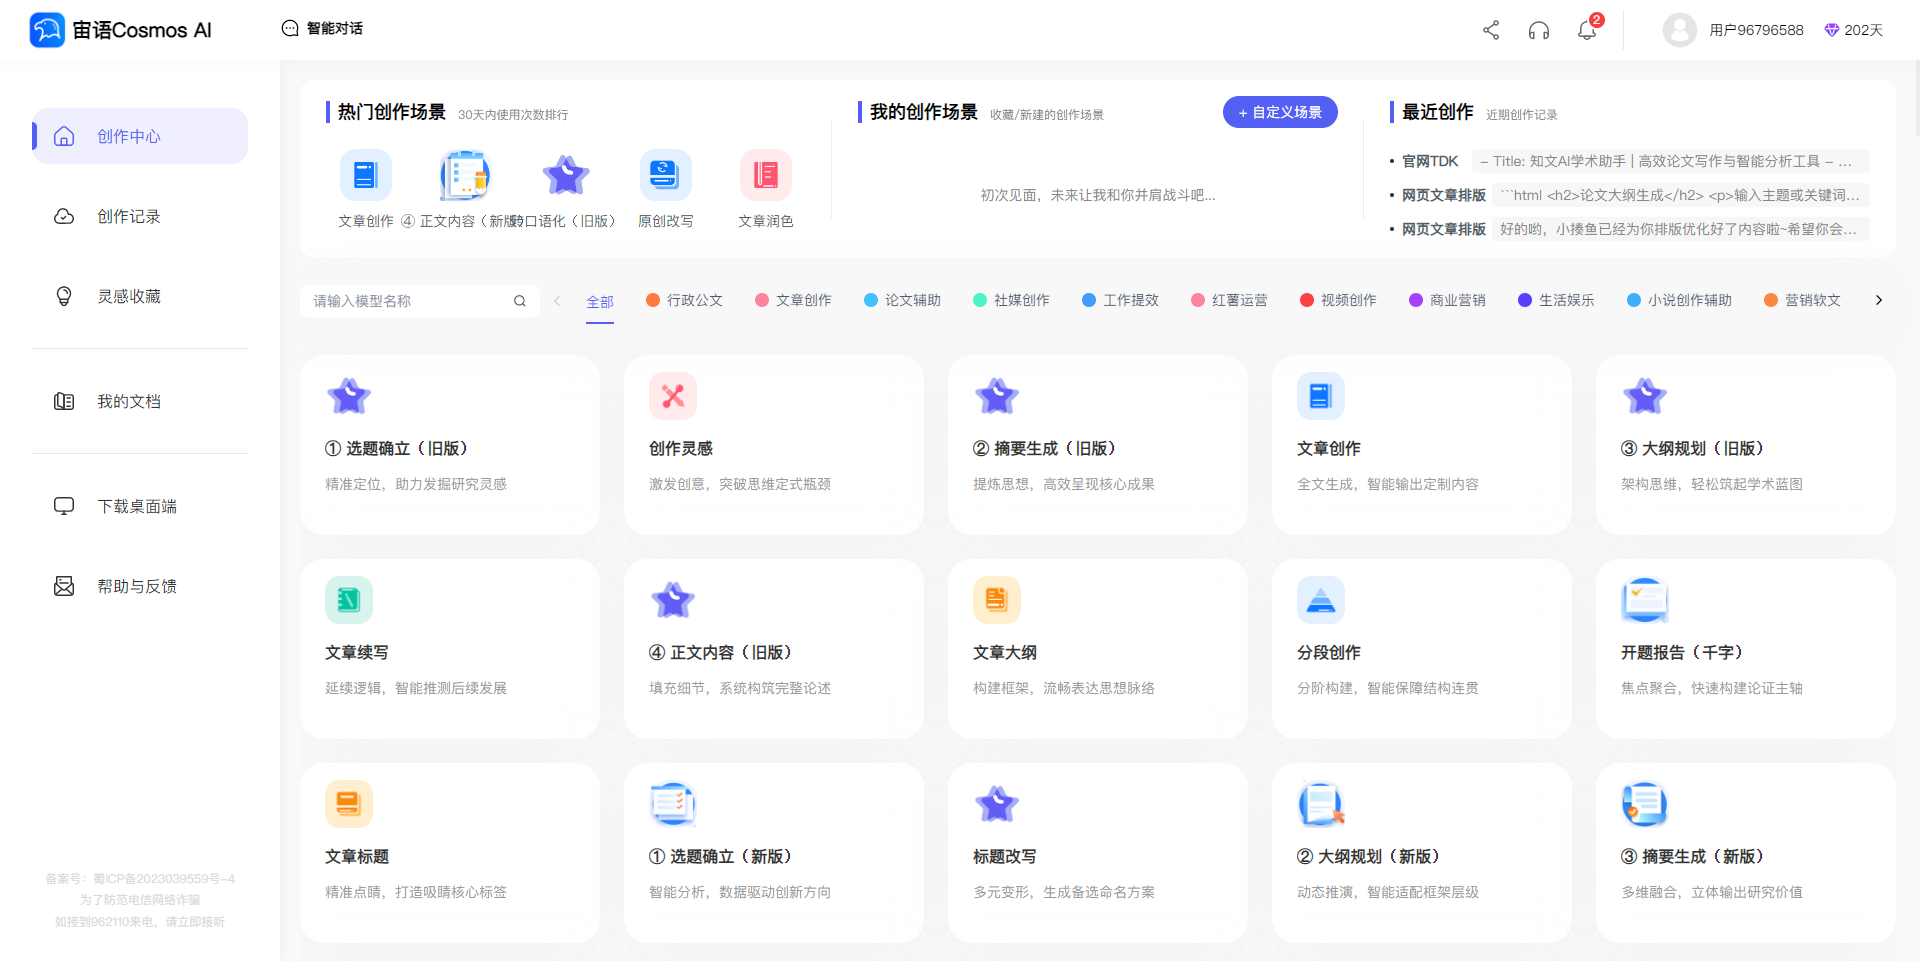Viewport: 1920px width, 961px height.
Task: Click the ③ 摘要生成（新版）card icon
Action: 1645,804
